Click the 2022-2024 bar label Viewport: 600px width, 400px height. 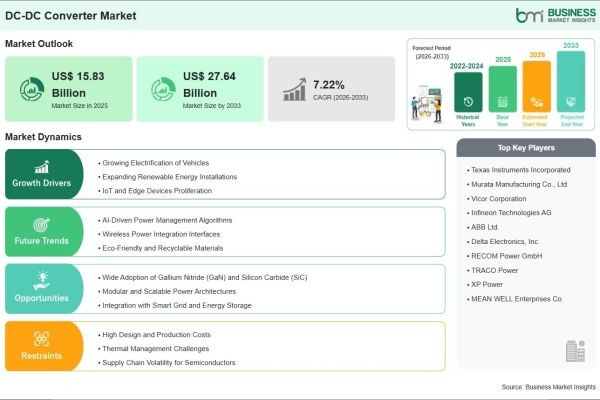click(x=466, y=66)
